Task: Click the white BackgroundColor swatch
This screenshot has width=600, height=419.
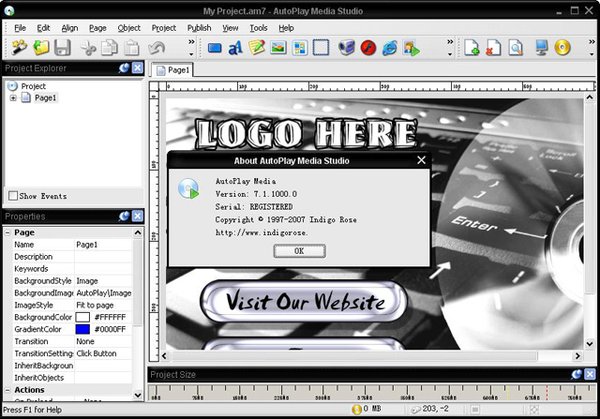Action: coord(82,317)
